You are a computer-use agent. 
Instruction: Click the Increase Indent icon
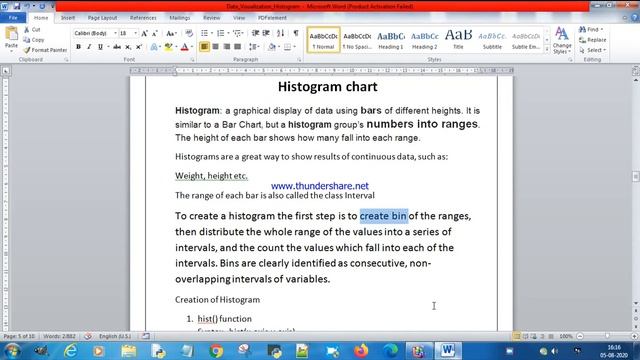266,33
